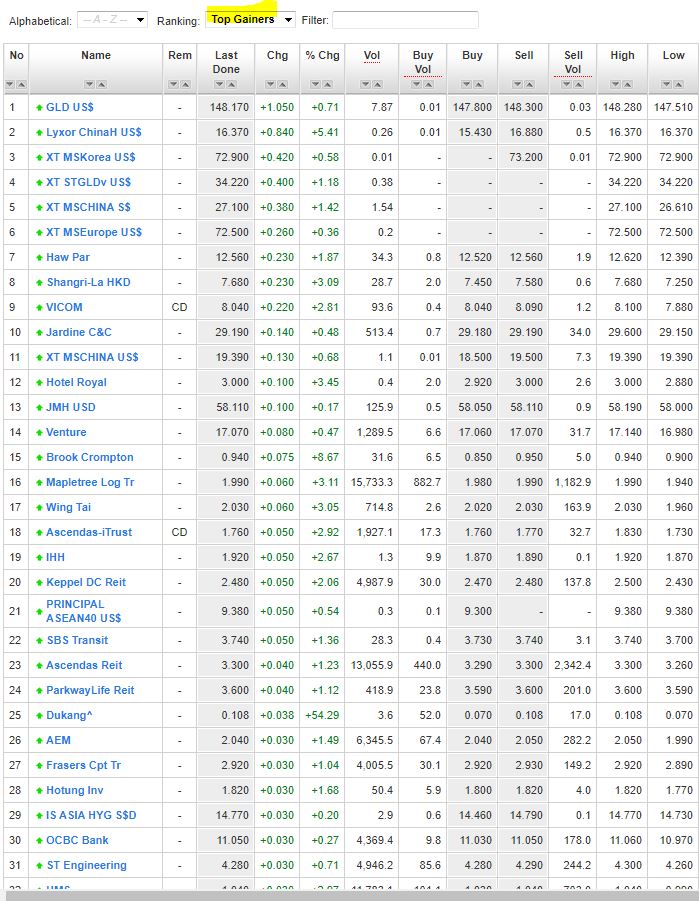Screen dimensions: 699x901
Task: Open Jardine C&C stock link
Action: tap(79, 332)
